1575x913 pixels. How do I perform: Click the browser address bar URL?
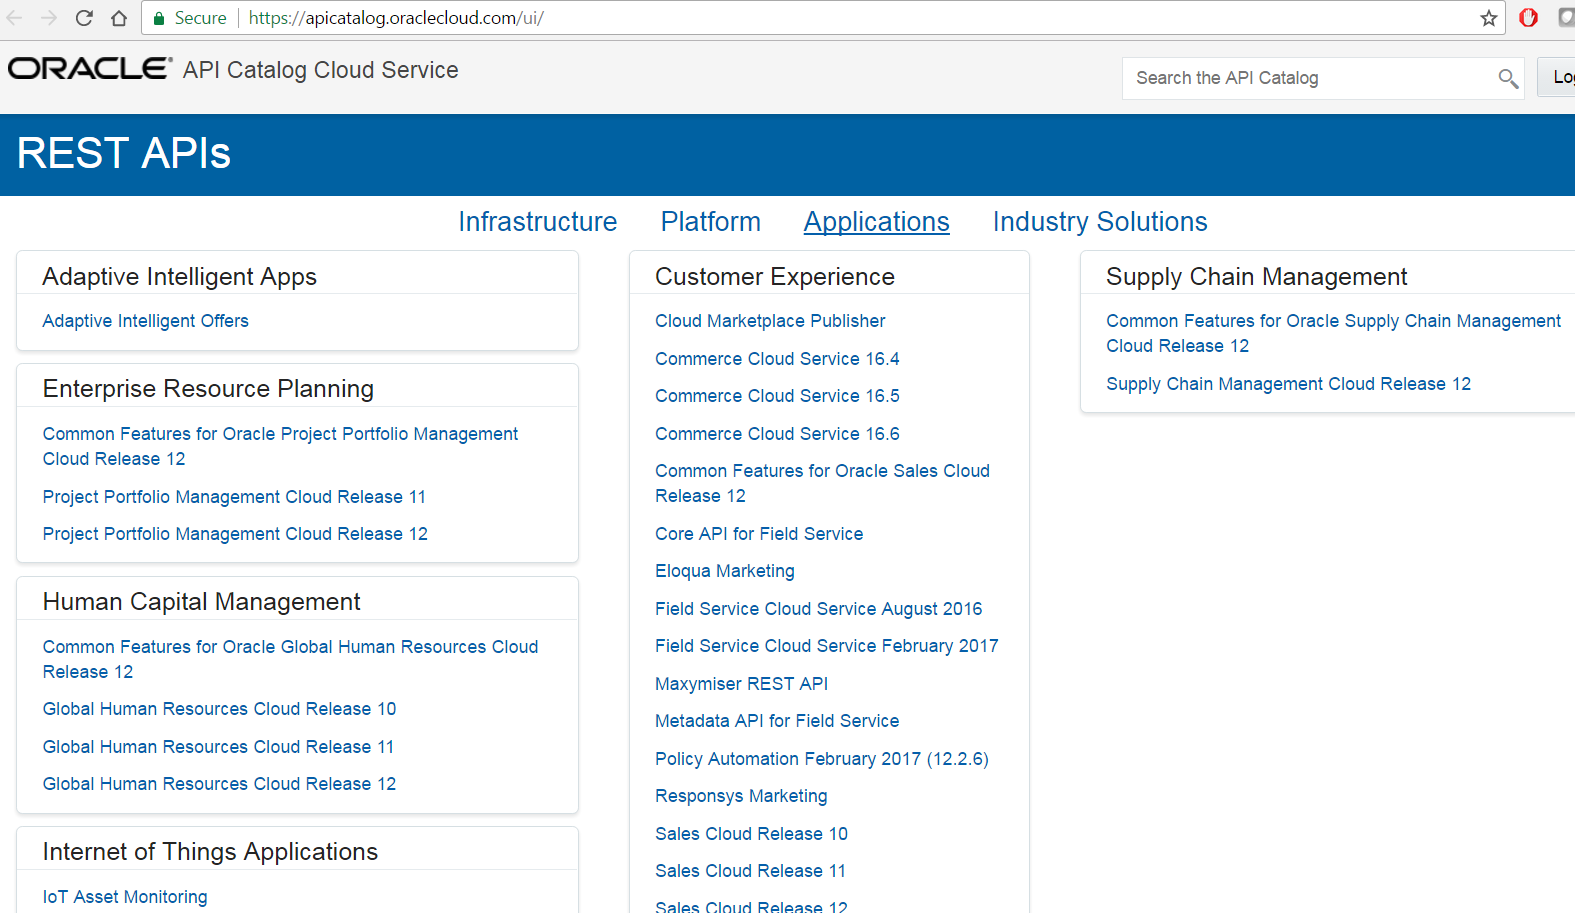[x=396, y=18]
